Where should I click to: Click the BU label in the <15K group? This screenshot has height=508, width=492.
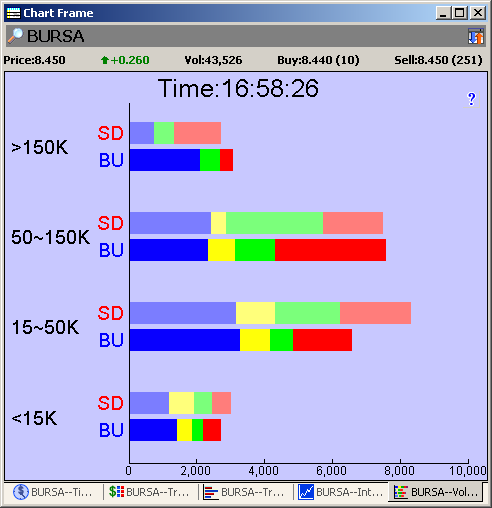[111, 430]
